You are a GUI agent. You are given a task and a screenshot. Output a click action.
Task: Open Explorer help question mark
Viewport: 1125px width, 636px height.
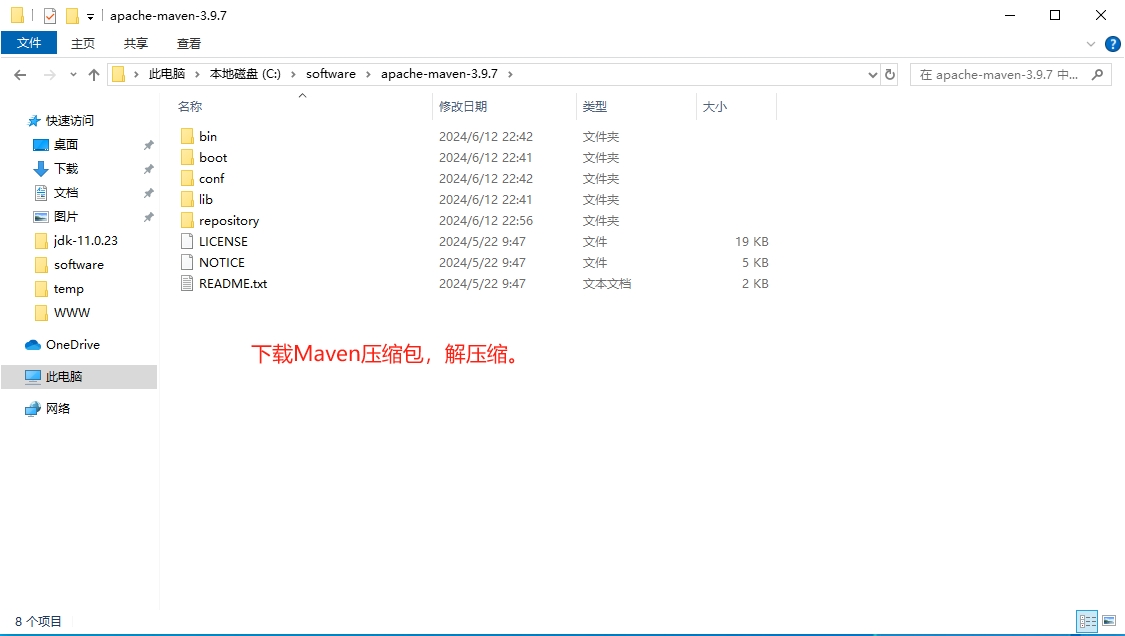pyautogui.click(x=1112, y=44)
